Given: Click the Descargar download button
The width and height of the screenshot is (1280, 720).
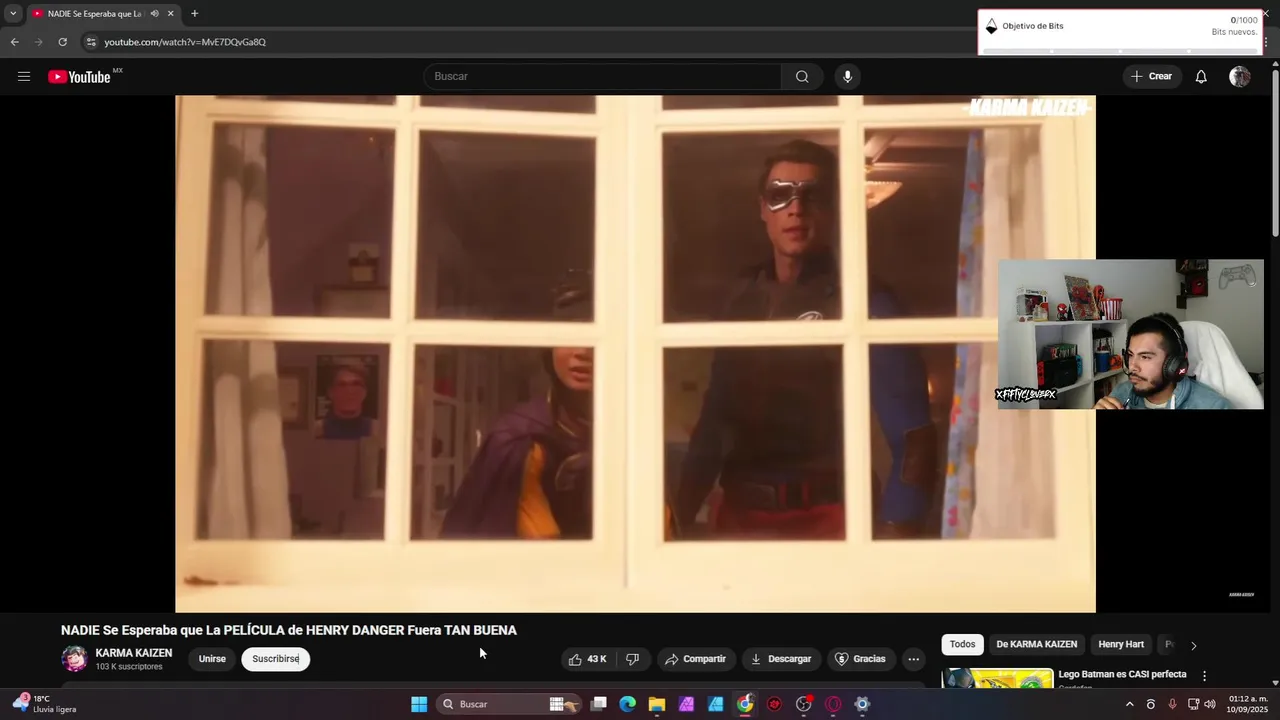Looking at the screenshot, I should pyautogui.click(x=781, y=659).
